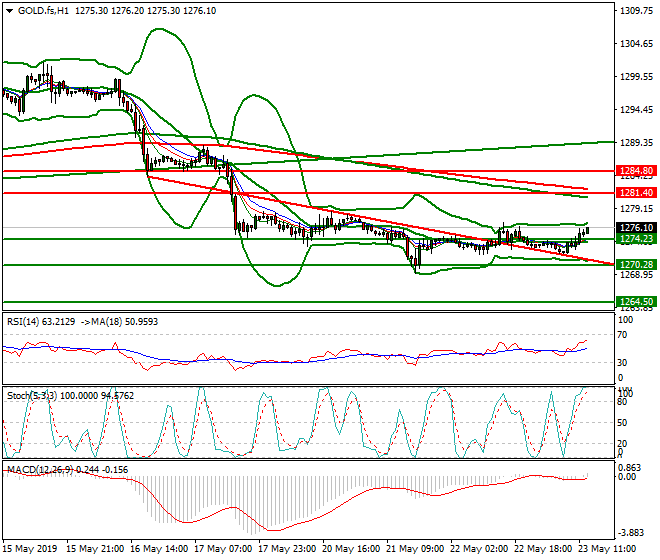Image resolution: width=660 pixels, height=560 pixels.
Task: Click the 22 May 02:00 time label
Action: click(x=479, y=549)
